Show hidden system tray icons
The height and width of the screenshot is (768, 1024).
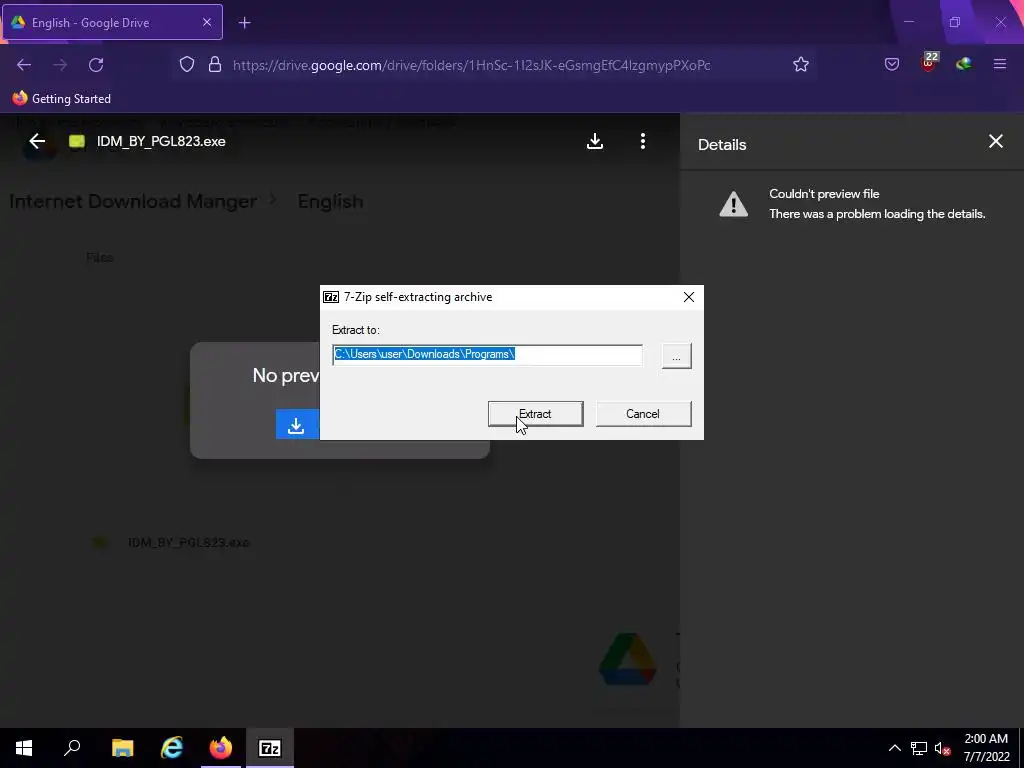click(895, 748)
